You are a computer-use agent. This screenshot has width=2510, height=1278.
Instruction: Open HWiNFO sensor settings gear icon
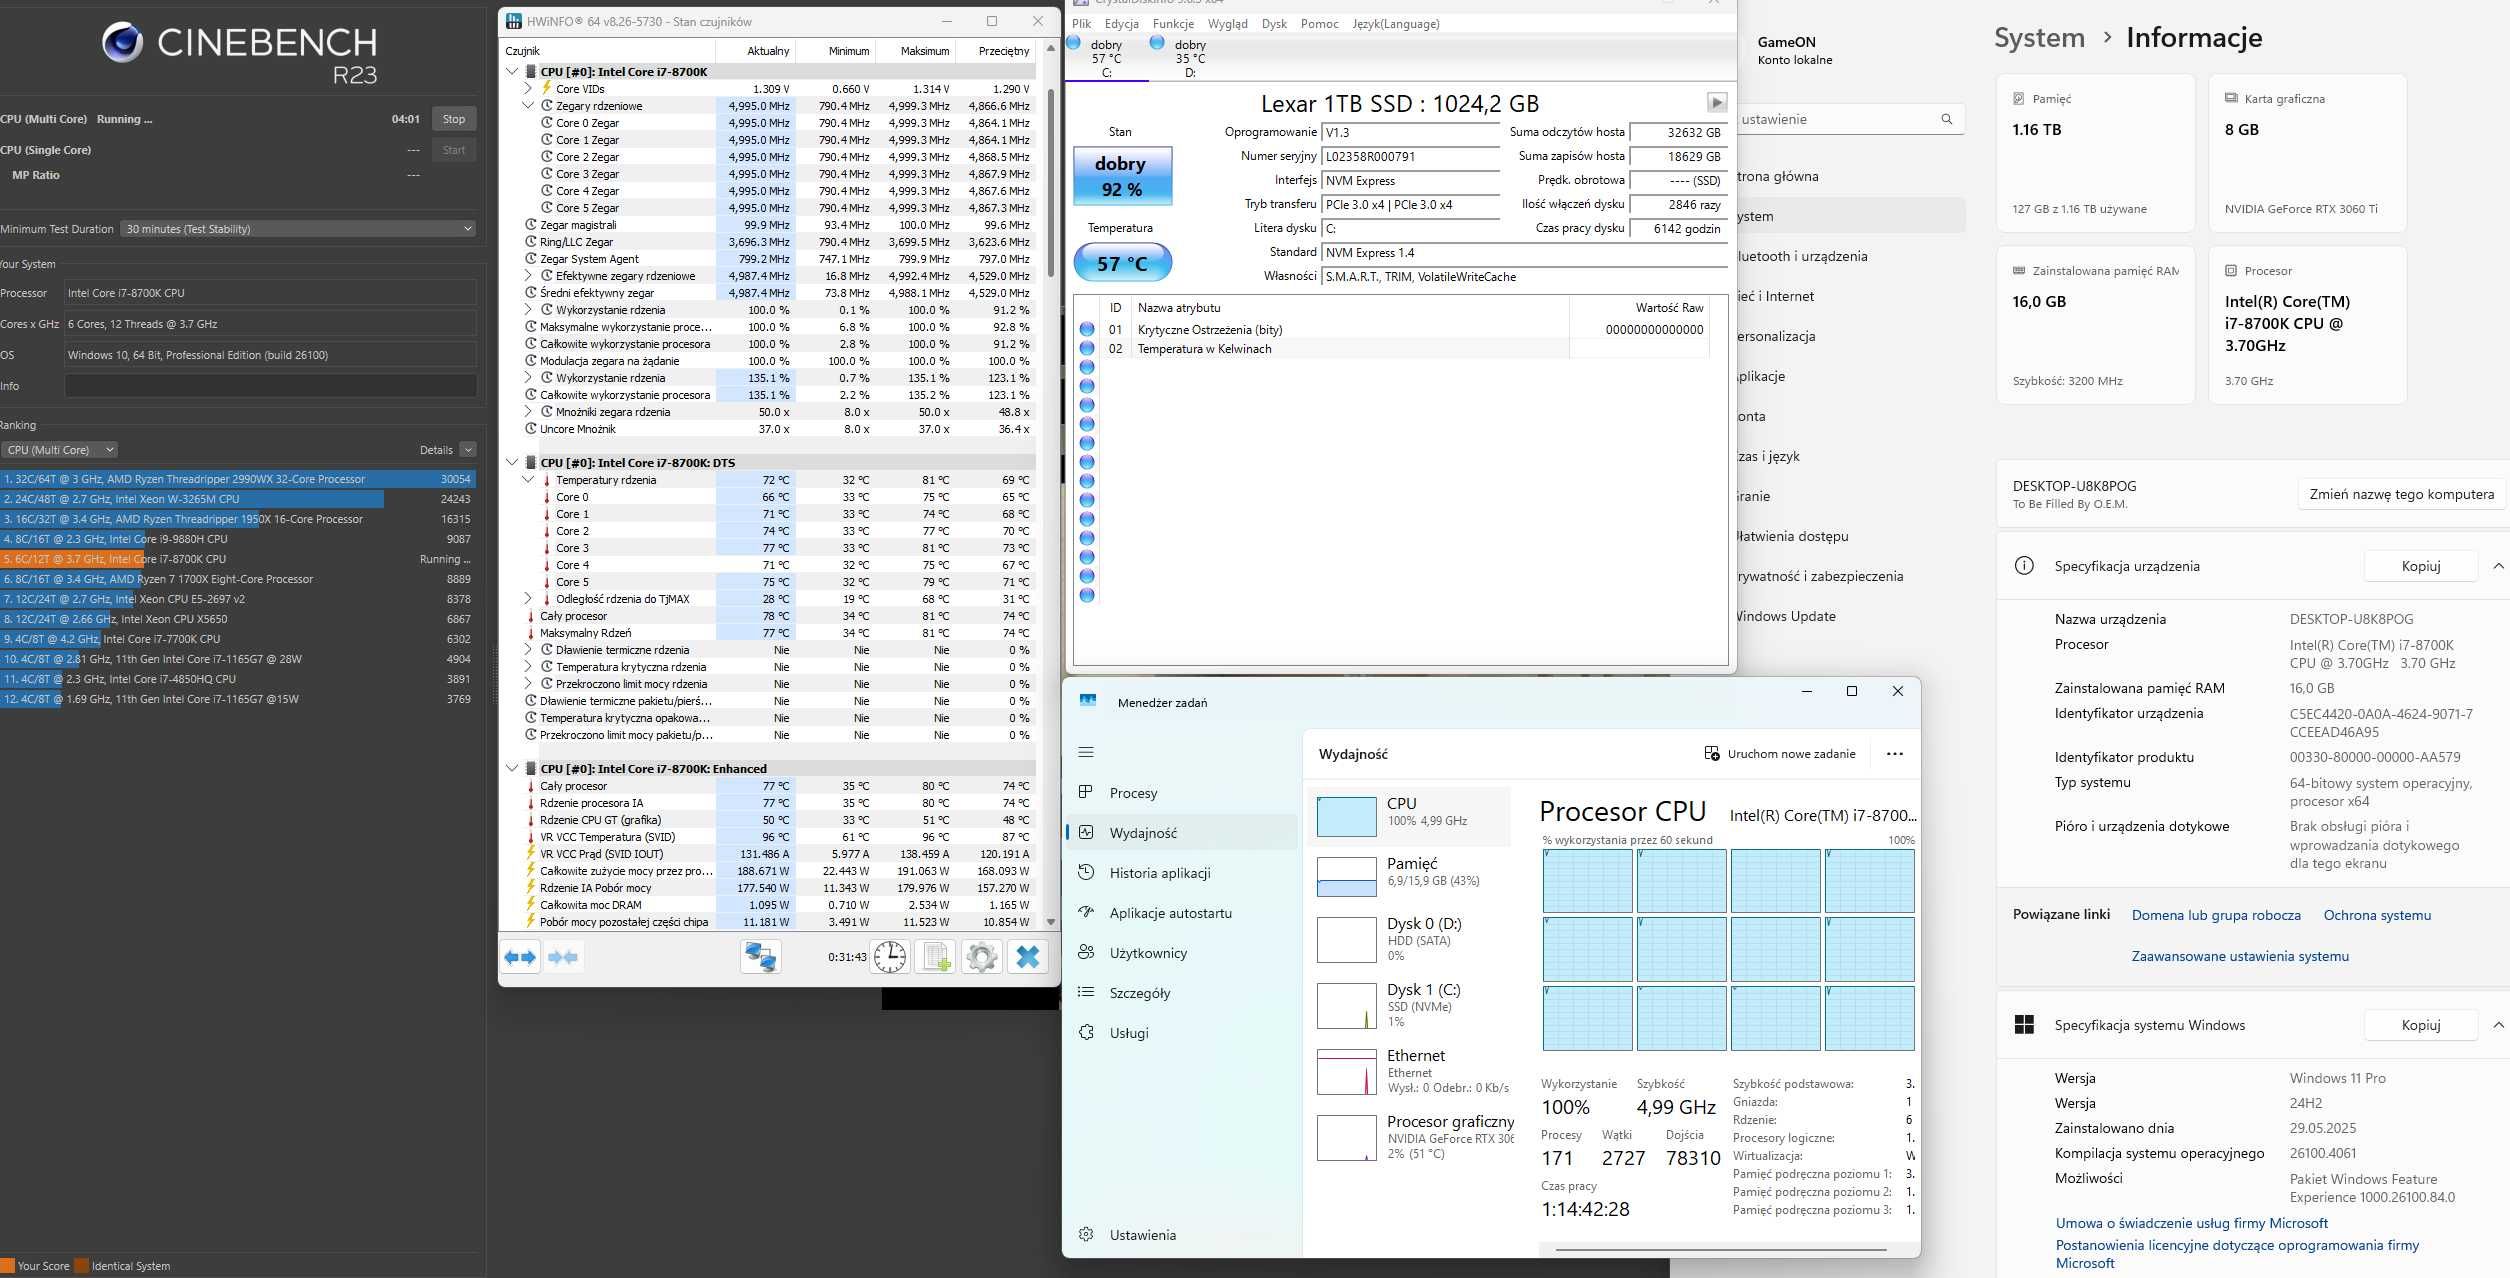[981, 957]
